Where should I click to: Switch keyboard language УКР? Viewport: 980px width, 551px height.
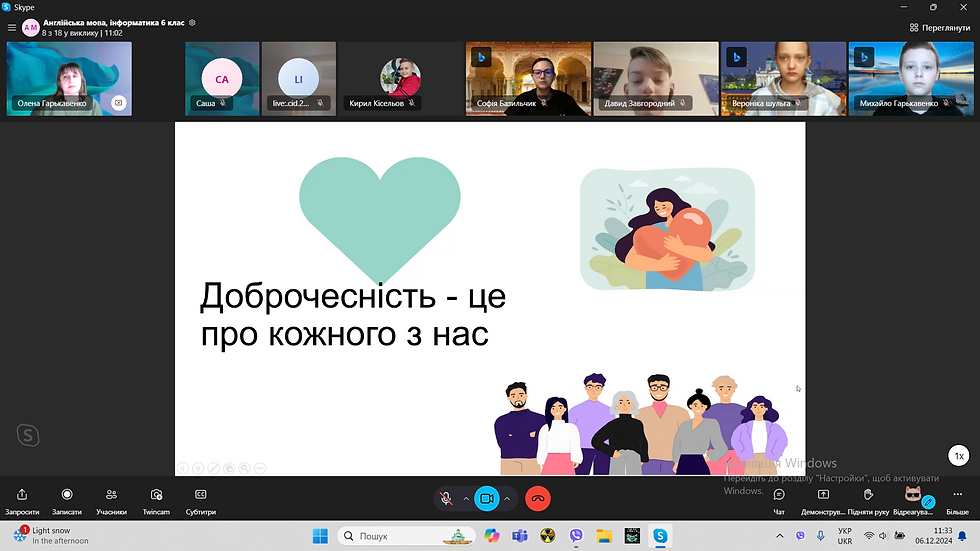click(x=845, y=536)
